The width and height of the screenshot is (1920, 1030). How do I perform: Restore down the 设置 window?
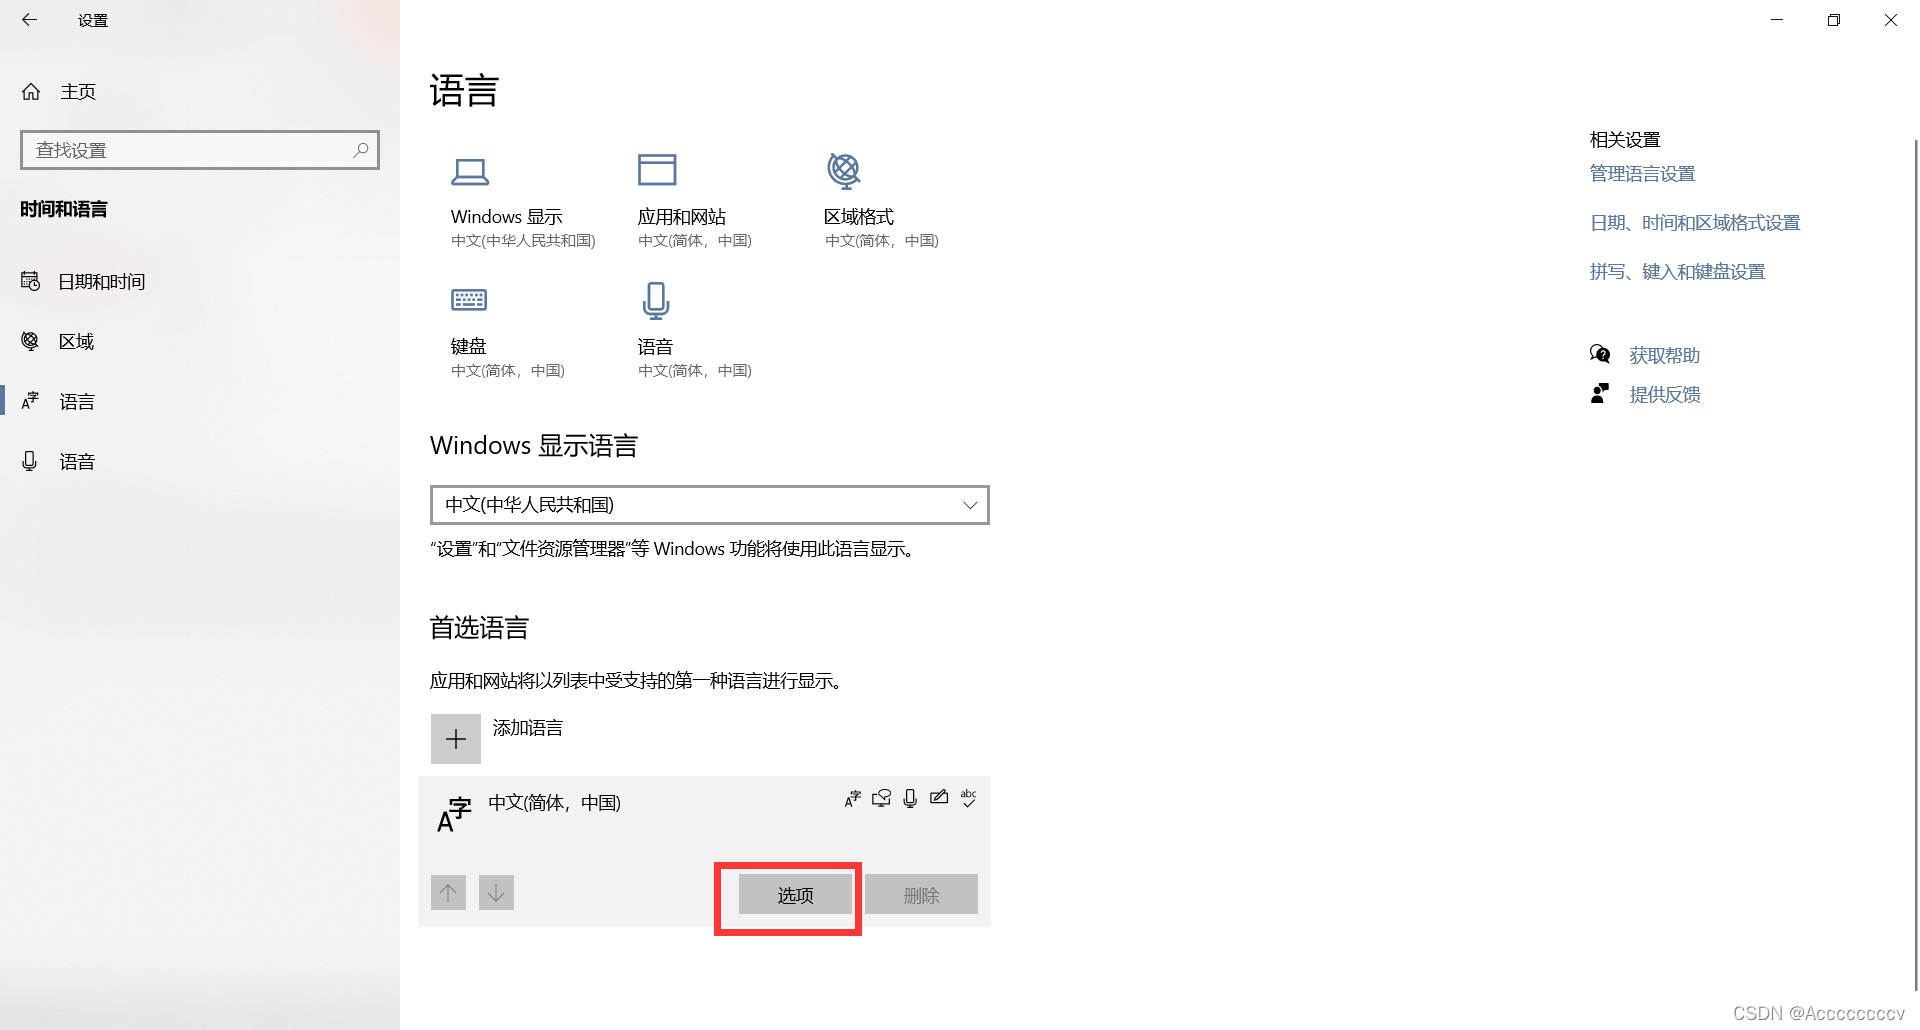1834,20
